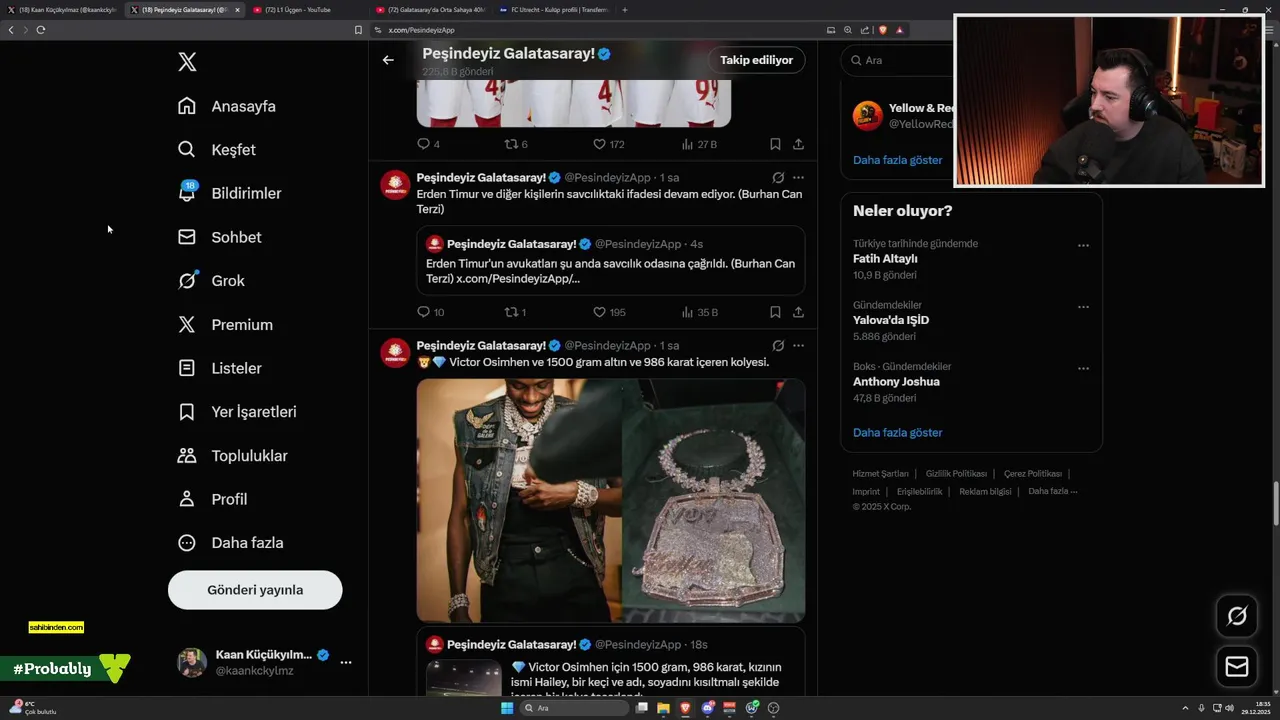
Task: Expand the Daha fazla menu
Action: pos(230,543)
